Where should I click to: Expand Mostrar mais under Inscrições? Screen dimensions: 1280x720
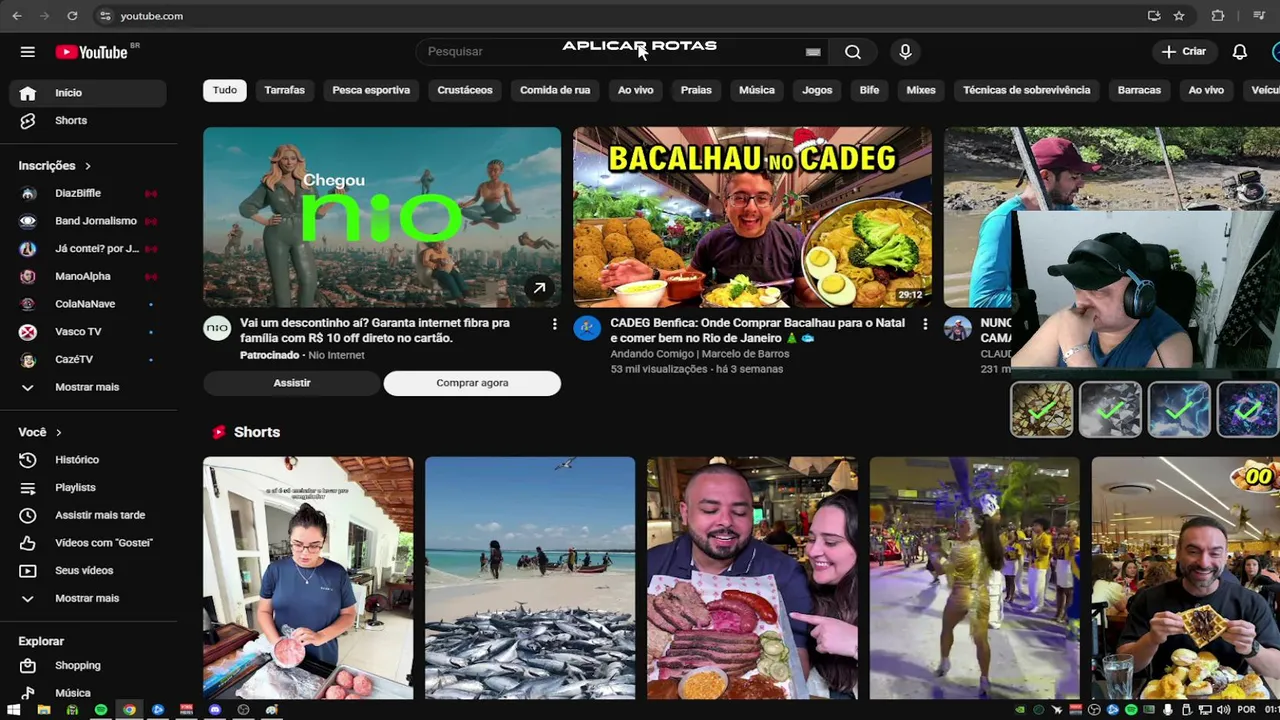pyautogui.click(x=88, y=388)
